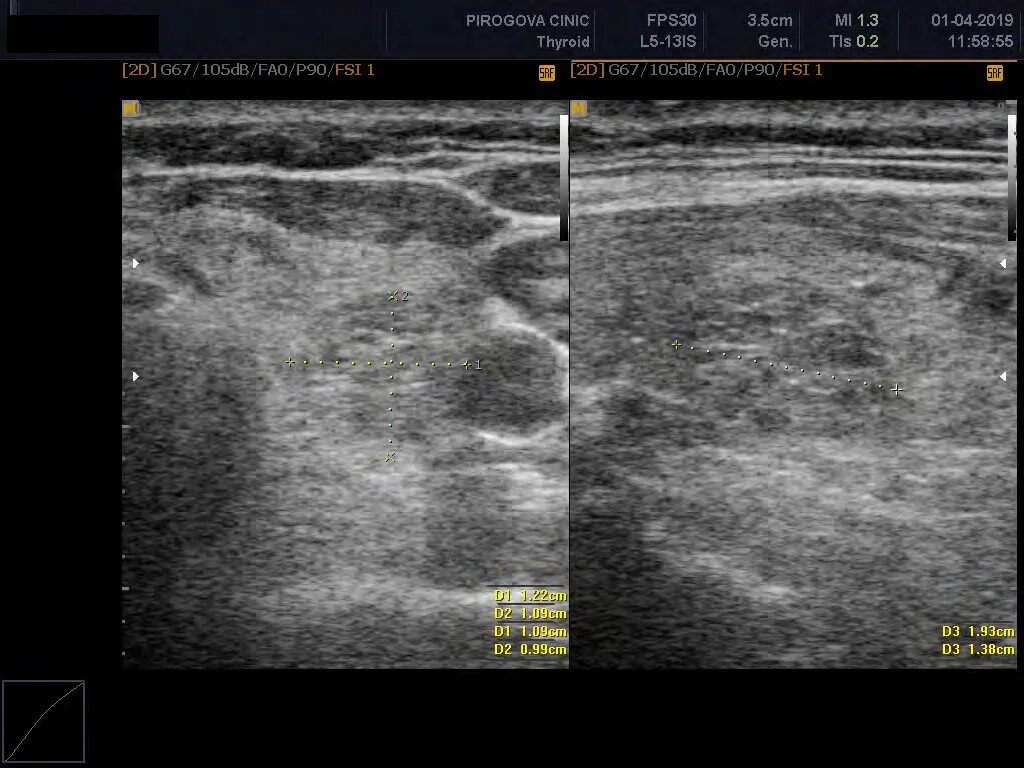Select the D2 1.09cm measurement result
The image size is (1024, 768).
click(530, 613)
